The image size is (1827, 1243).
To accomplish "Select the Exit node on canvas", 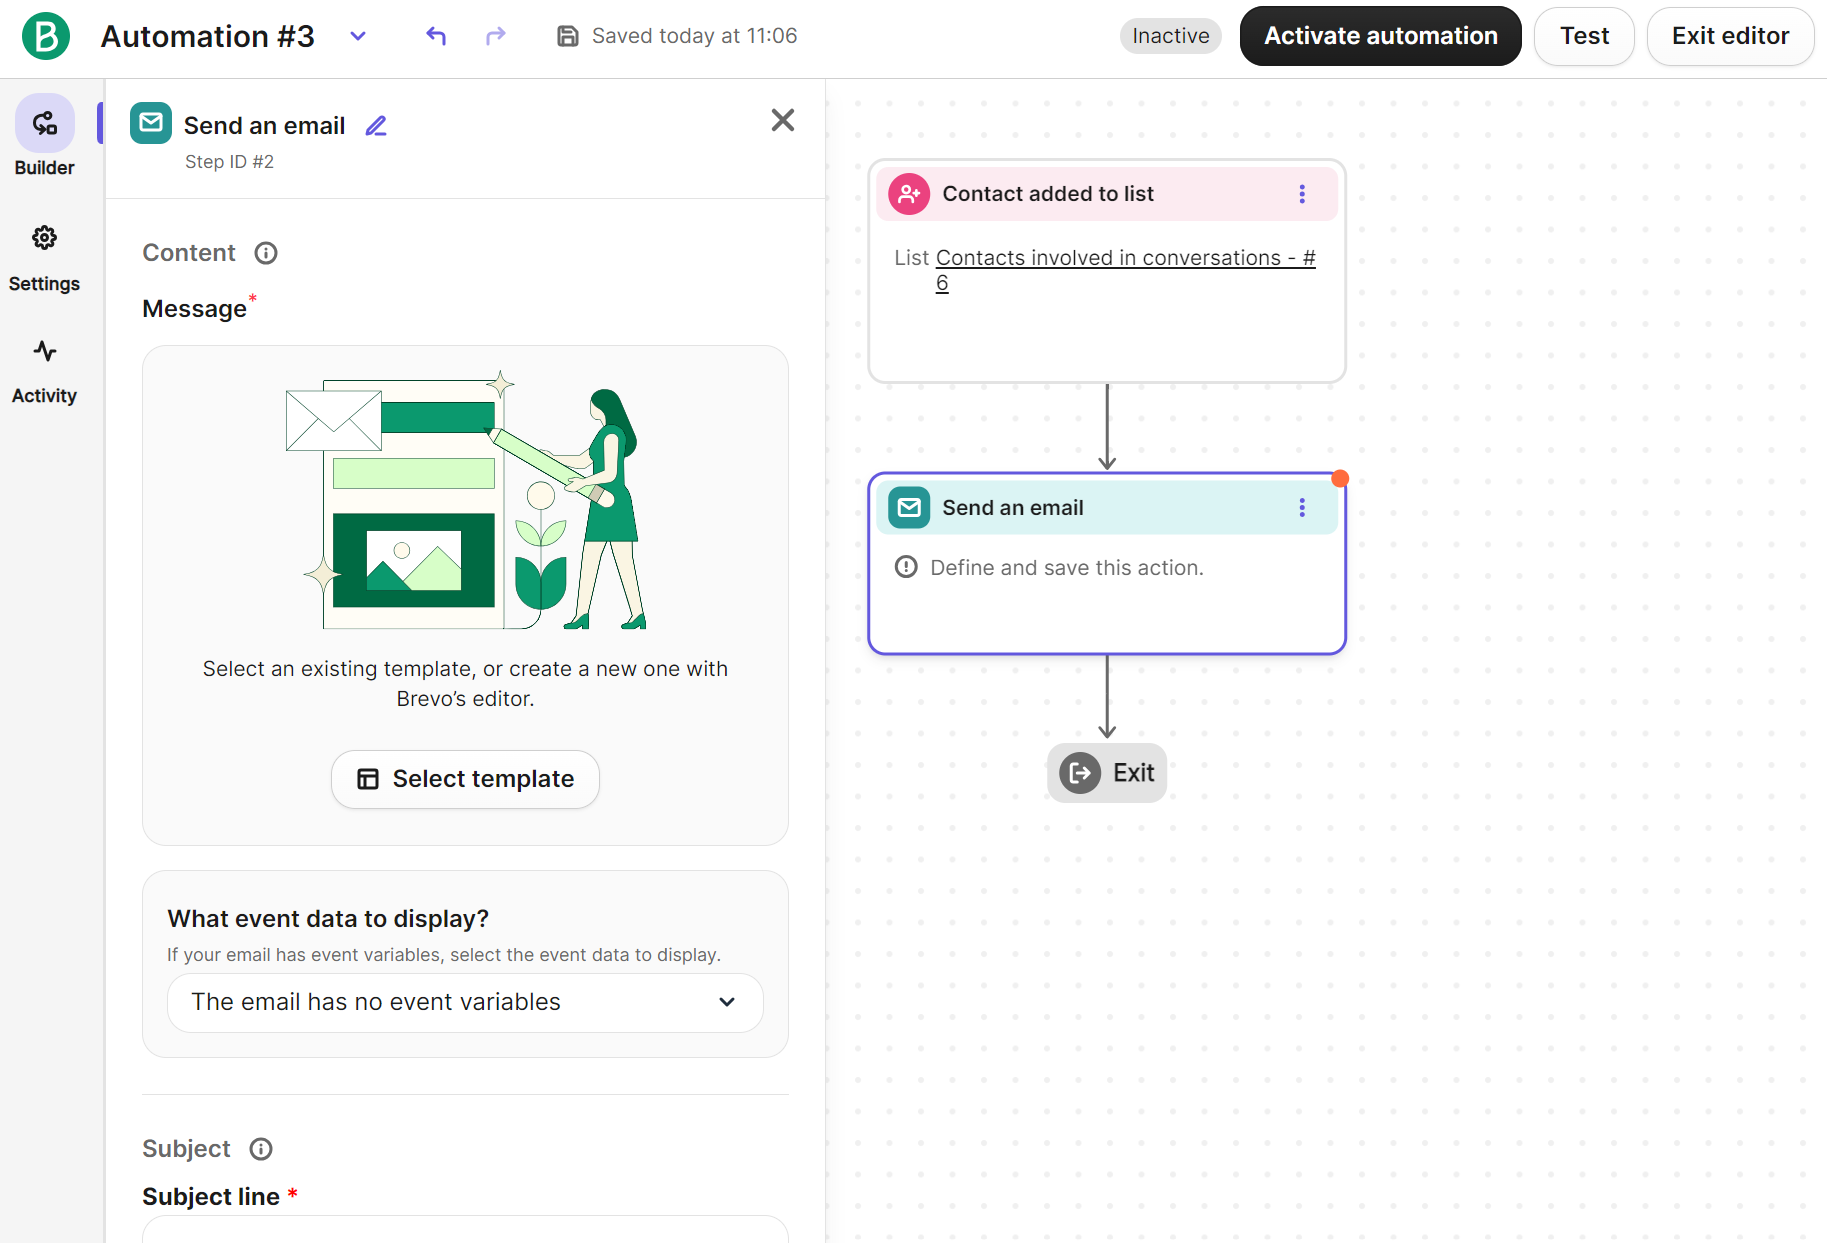I will (x=1107, y=773).
